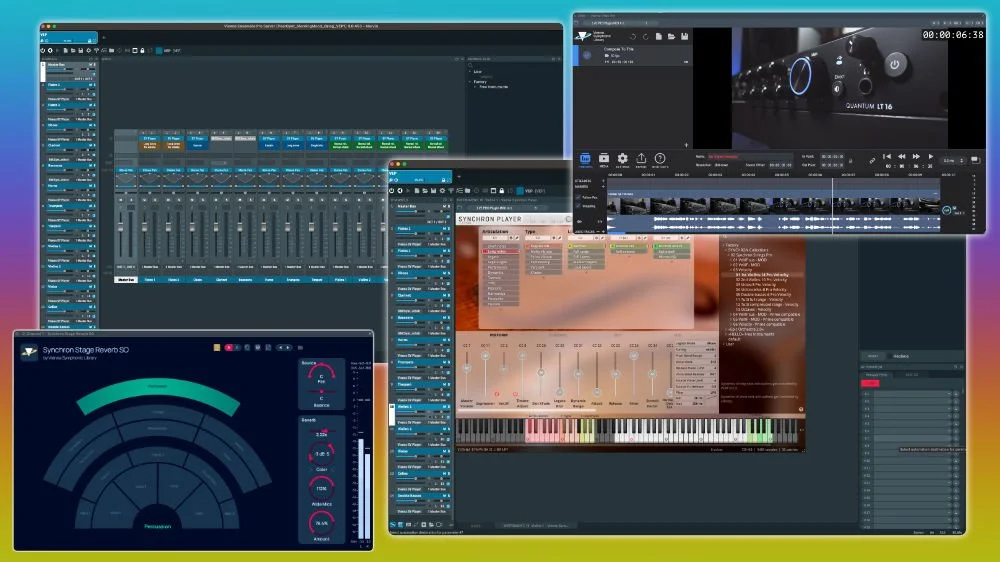Open Timeline view icon in video editor
Image resolution: width=1000 pixels, height=562 pixels.
585,159
